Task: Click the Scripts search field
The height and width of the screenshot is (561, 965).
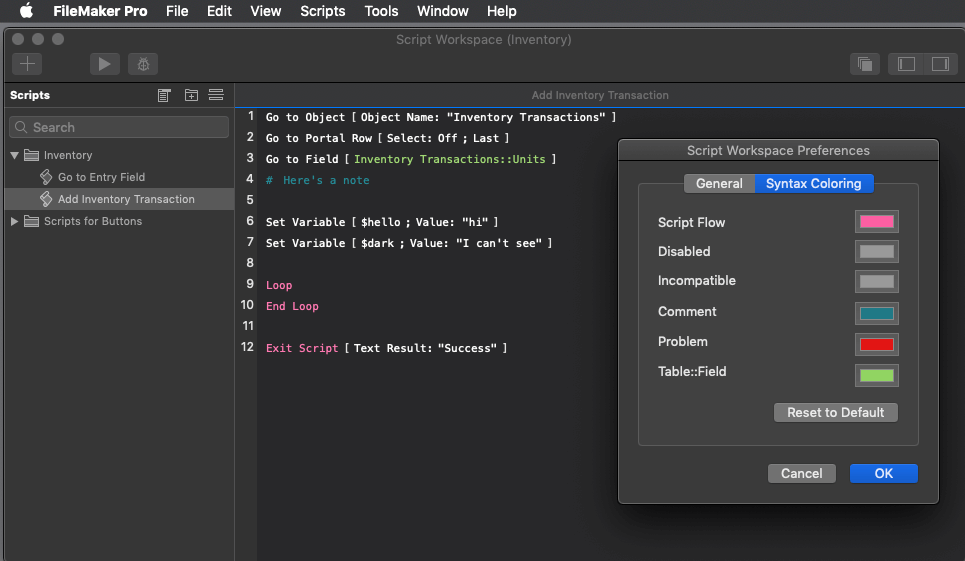Action: (119, 127)
